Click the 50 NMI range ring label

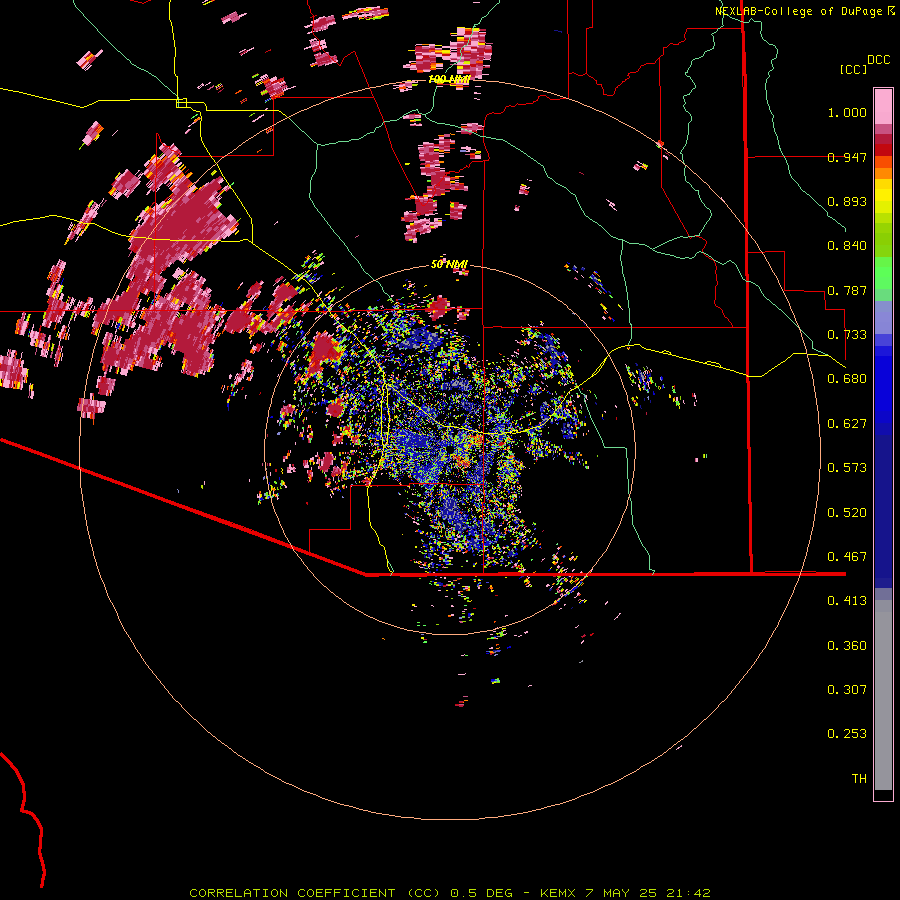449,265
